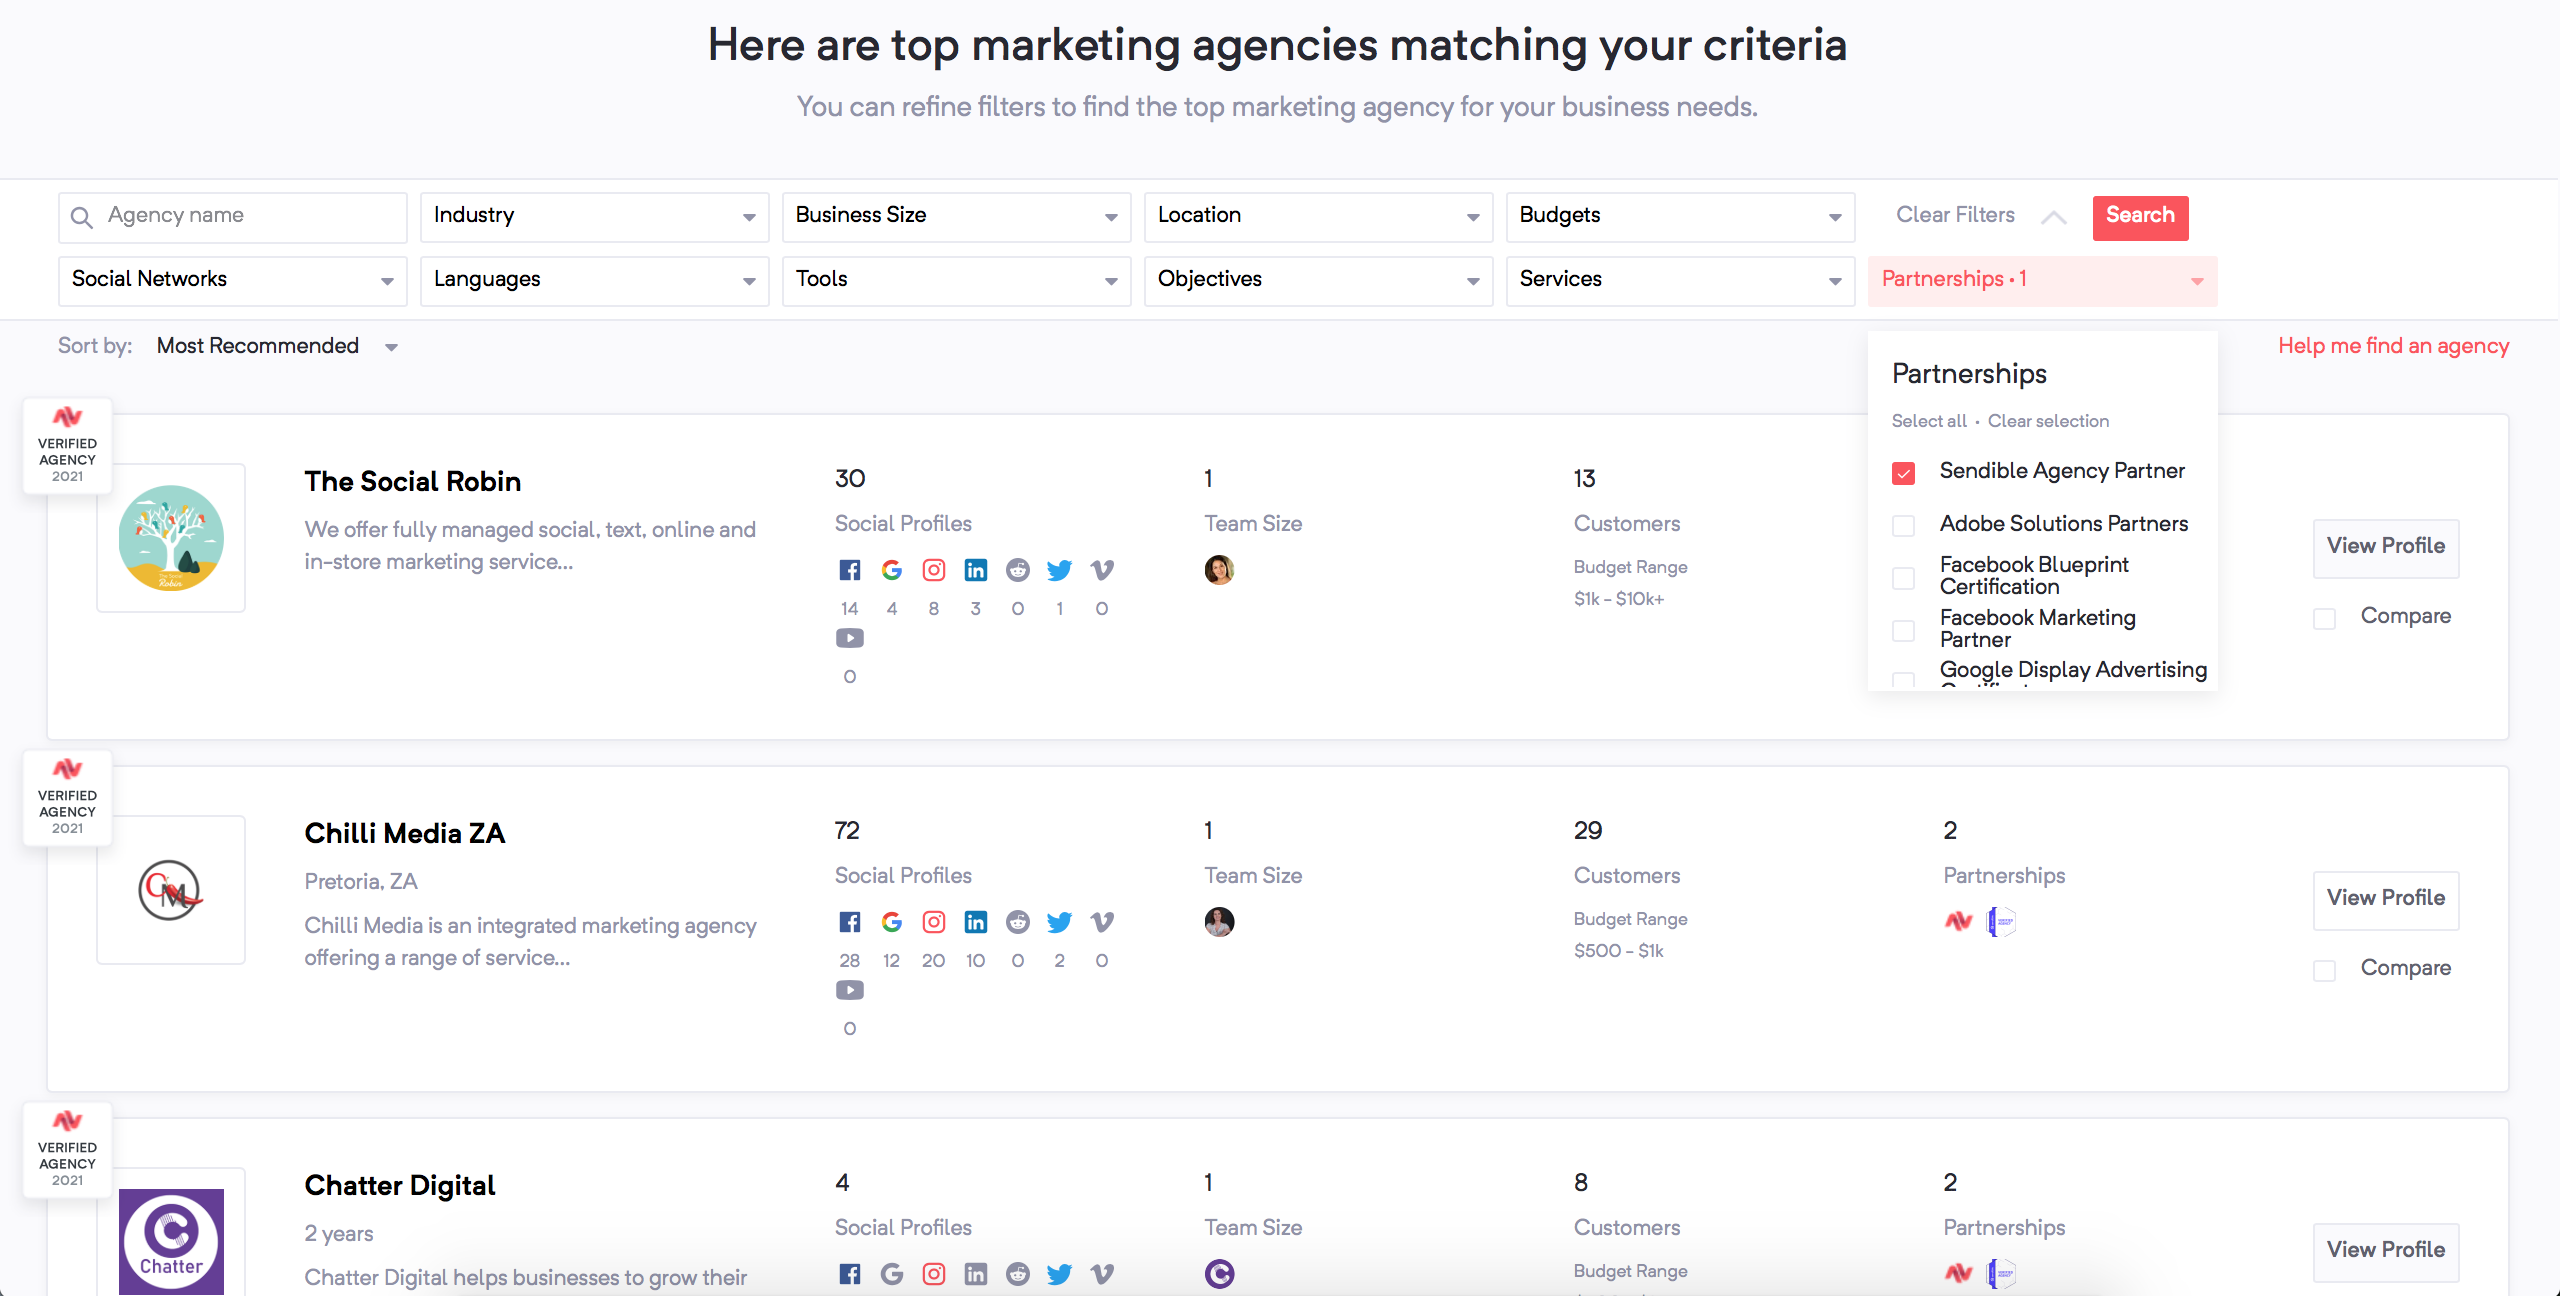
Task: Click the search magnifier icon in Agency name field
Action: click(x=82, y=217)
